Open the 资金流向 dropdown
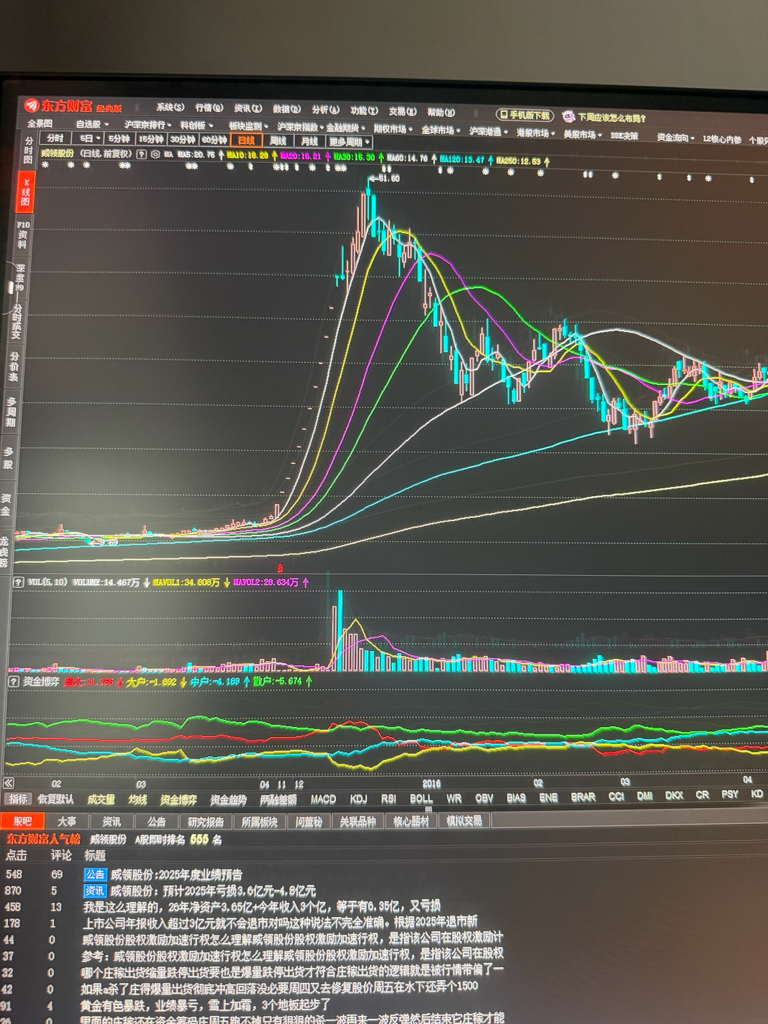The image size is (768, 1024). (676, 137)
